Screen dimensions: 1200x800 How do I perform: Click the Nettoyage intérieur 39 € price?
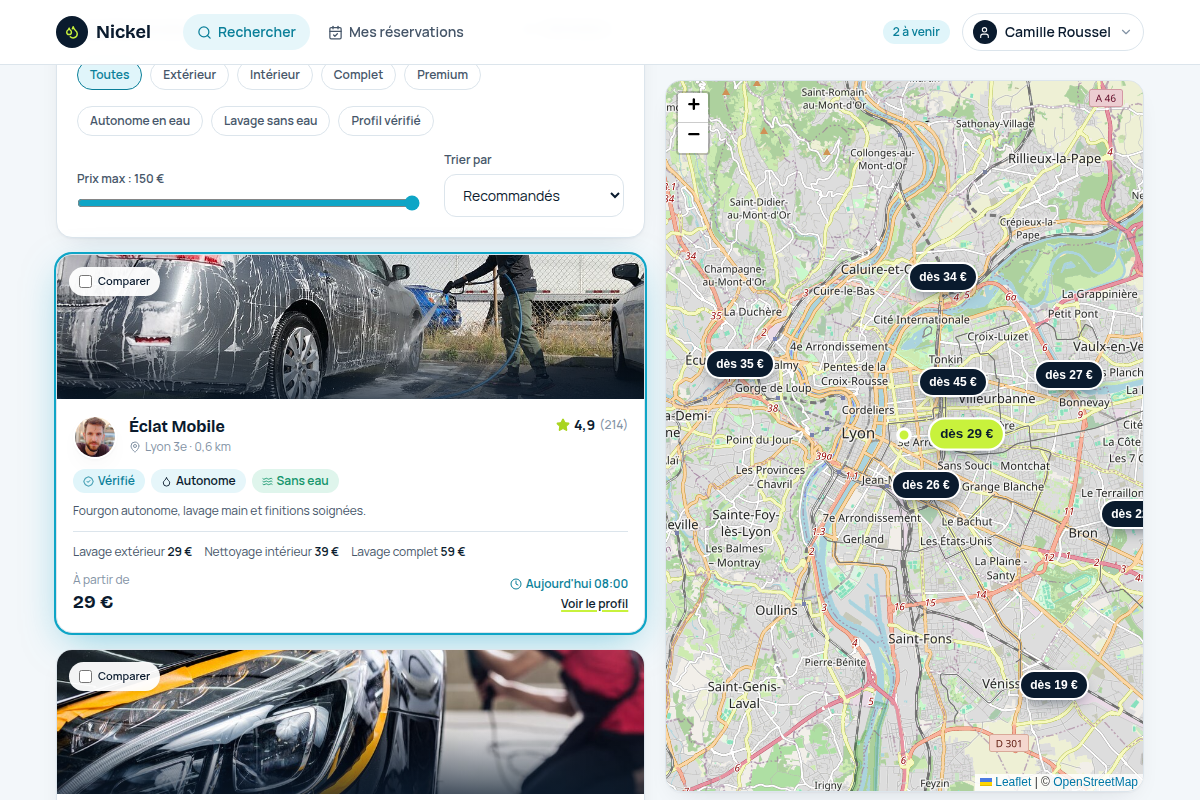[x=272, y=552]
